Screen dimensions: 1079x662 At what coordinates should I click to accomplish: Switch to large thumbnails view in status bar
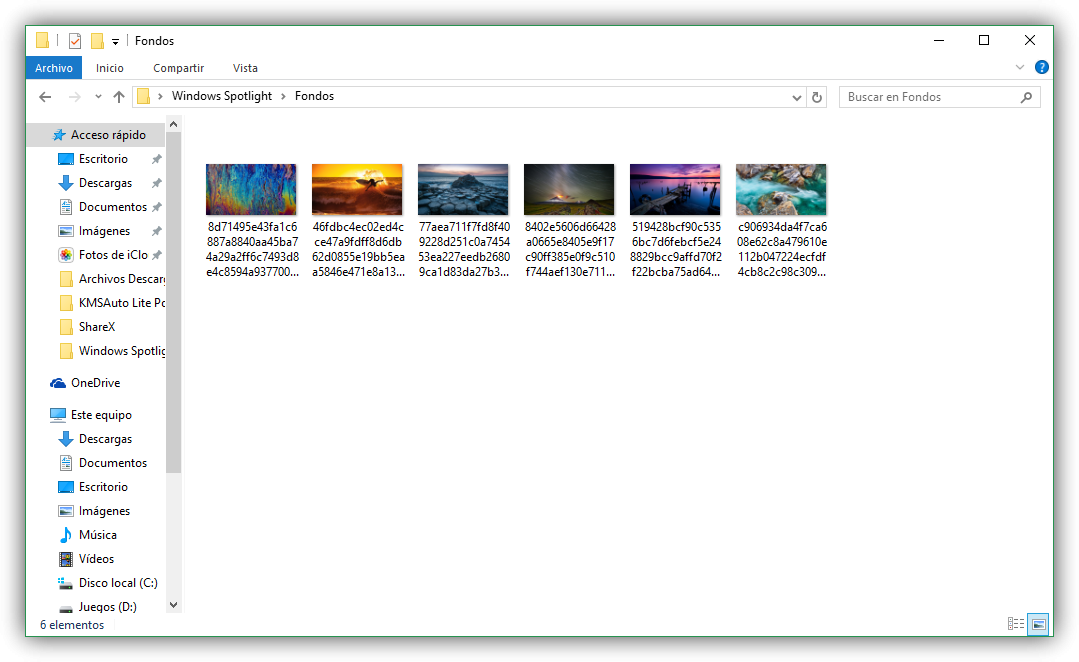coord(1038,624)
